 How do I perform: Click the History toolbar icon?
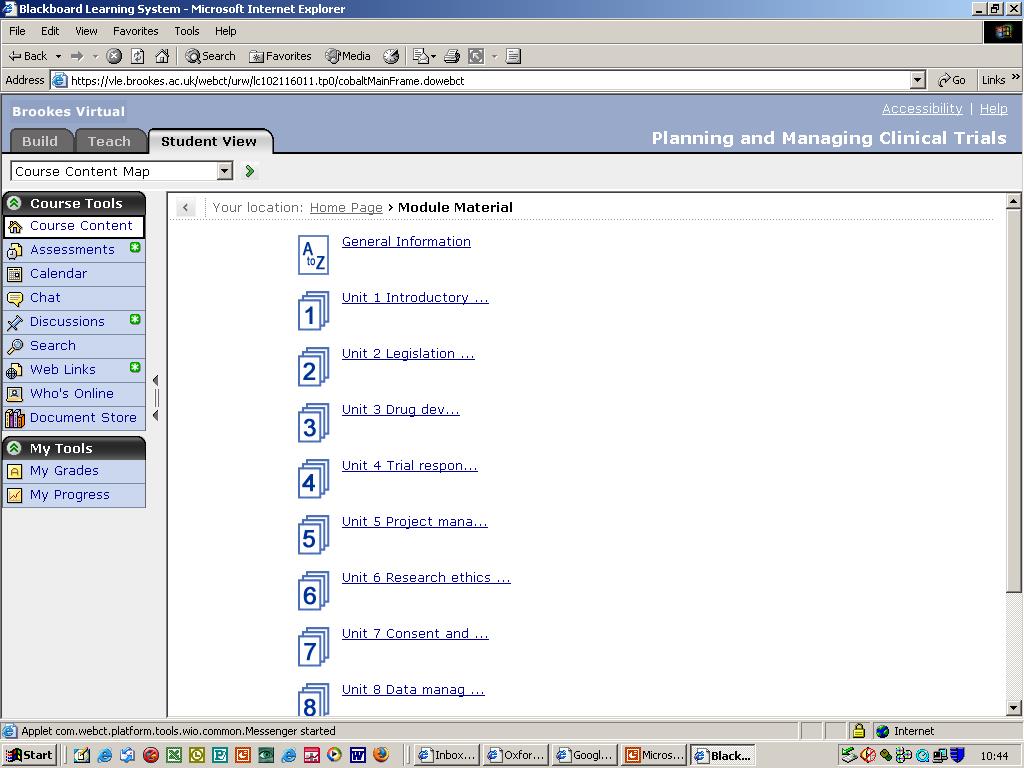point(391,56)
